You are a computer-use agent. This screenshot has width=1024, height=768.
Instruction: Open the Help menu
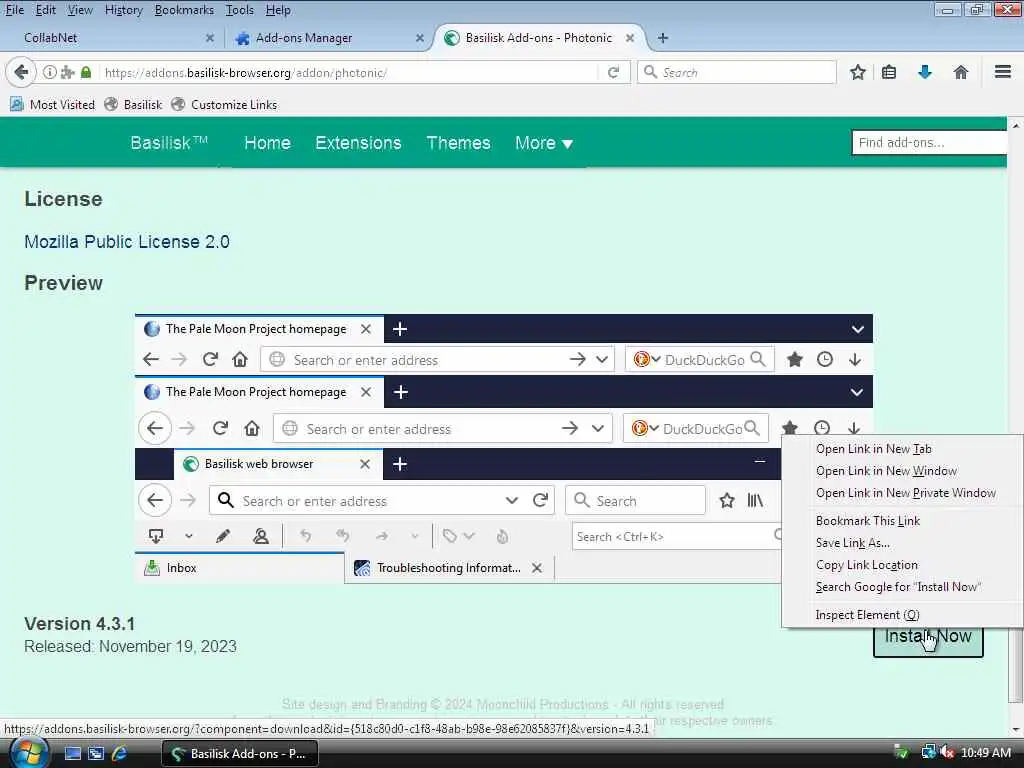pyautogui.click(x=278, y=10)
